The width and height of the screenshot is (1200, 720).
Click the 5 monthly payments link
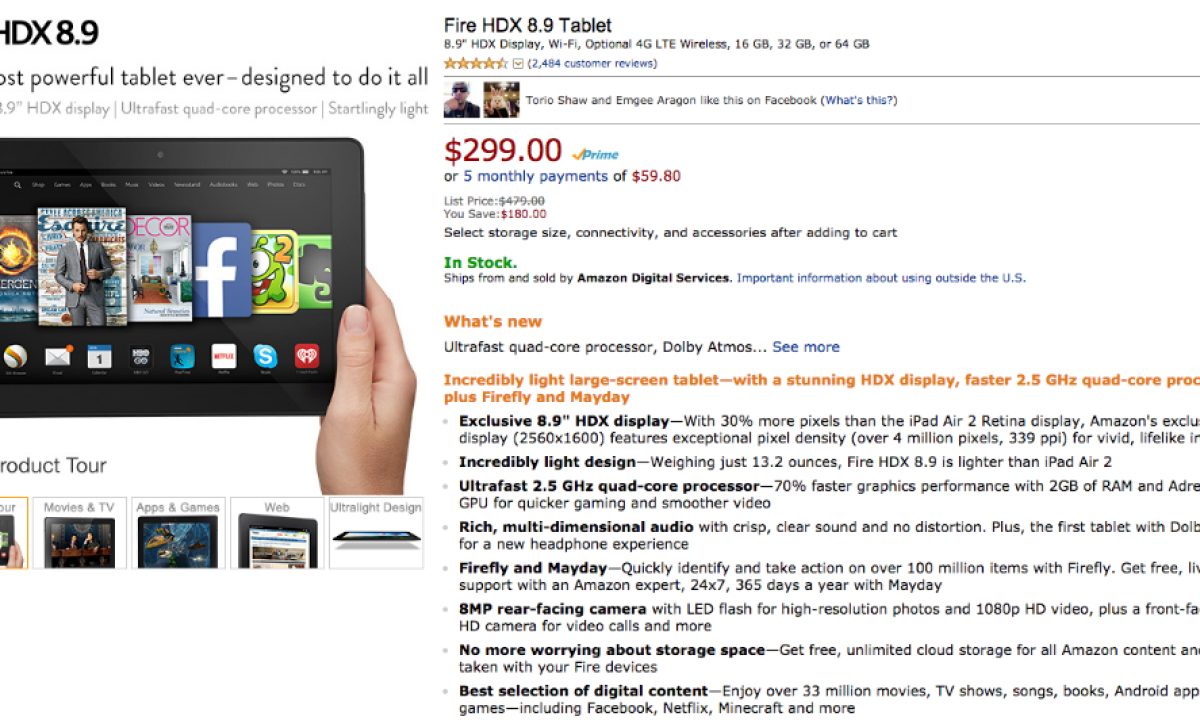(x=535, y=176)
